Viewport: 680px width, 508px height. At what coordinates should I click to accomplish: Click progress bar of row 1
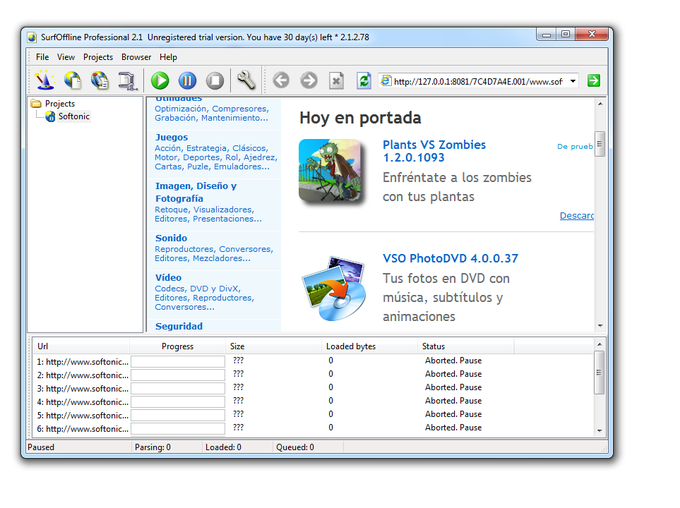(x=178, y=361)
